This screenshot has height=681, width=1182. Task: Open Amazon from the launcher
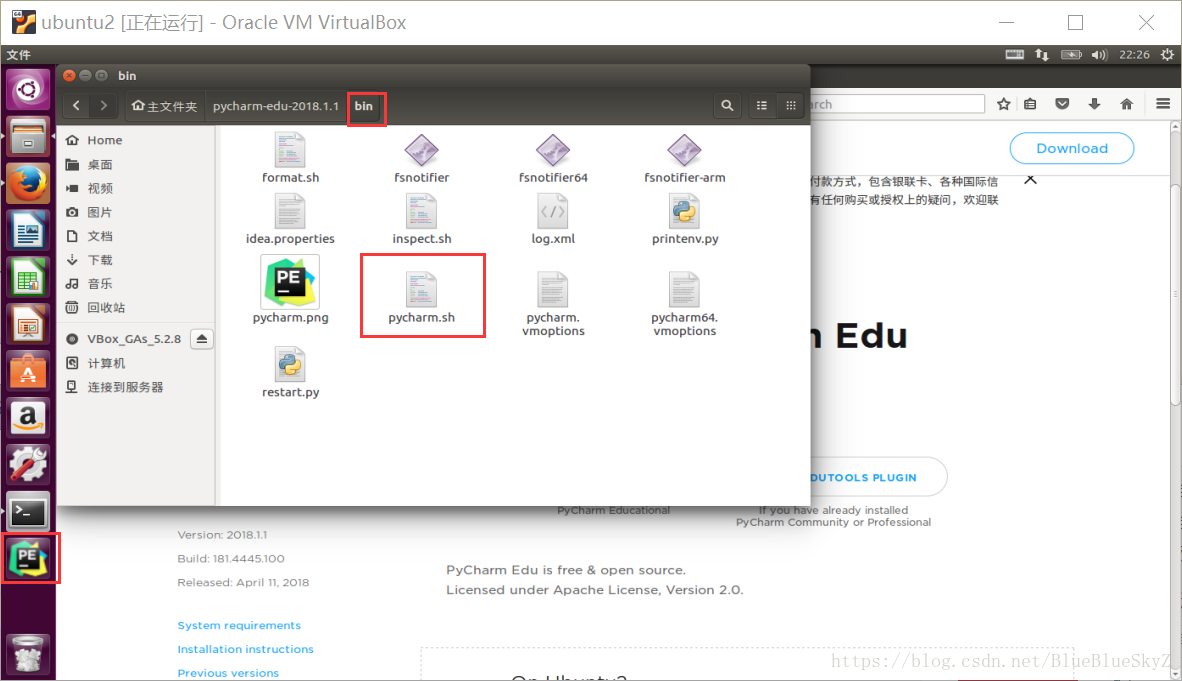coord(28,418)
